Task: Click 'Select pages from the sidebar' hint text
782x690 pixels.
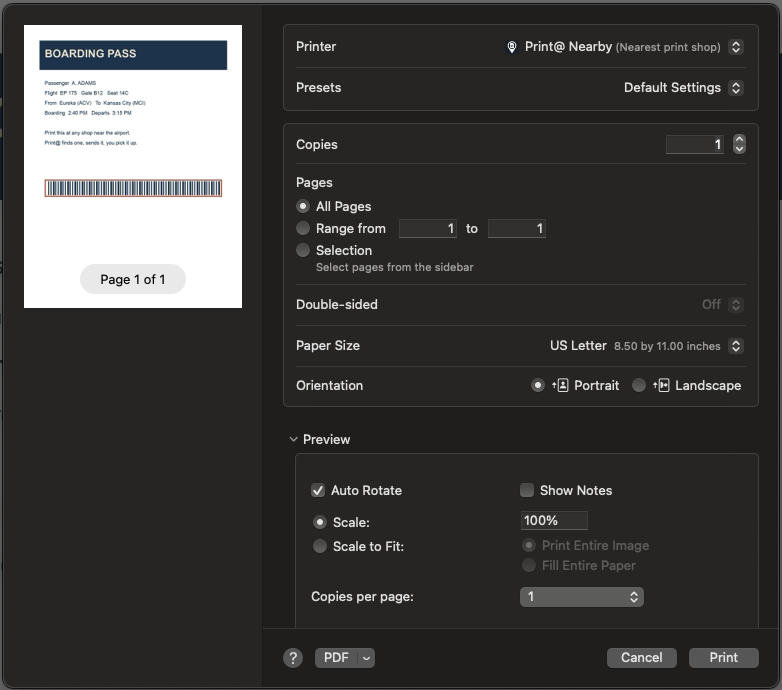Action: click(394, 267)
